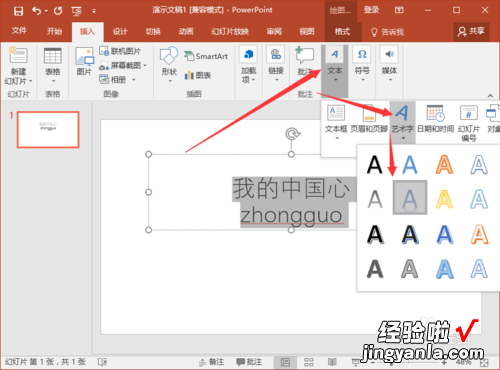Switch to the 设计 tab
Screen dimensions: 500x370
pyautogui.click(x=120, y=32)
